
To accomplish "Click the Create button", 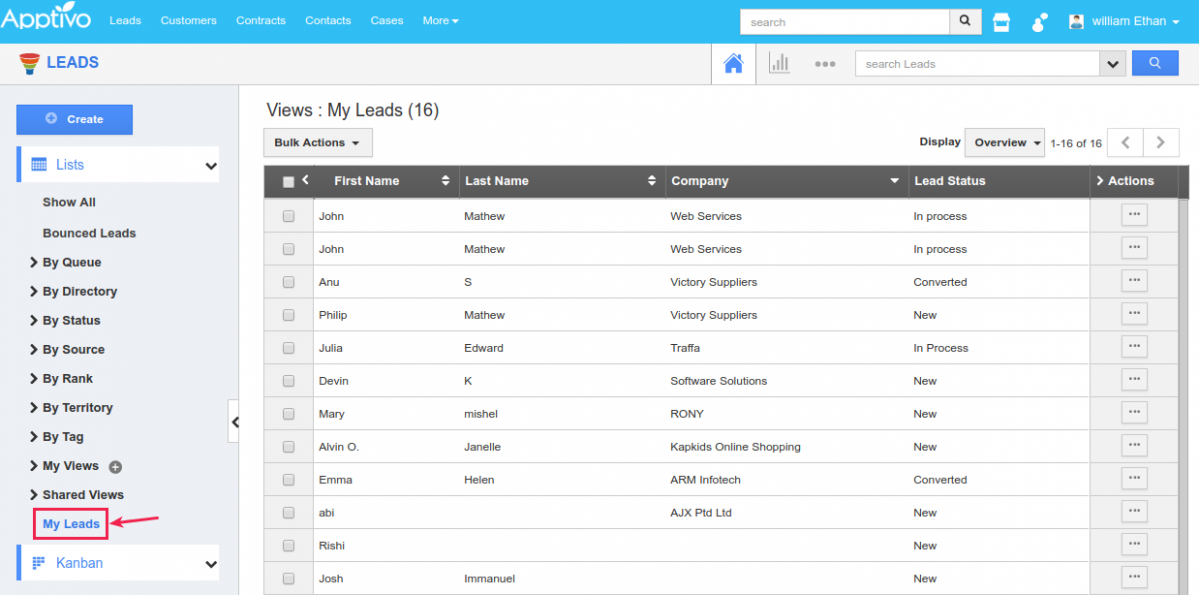I will [x=74, y=119].
